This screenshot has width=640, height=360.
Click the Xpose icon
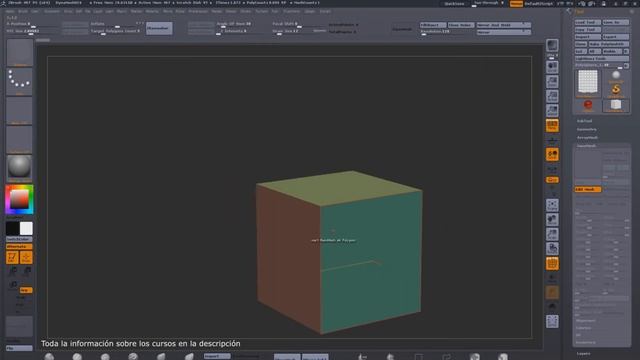pos(552,321)
